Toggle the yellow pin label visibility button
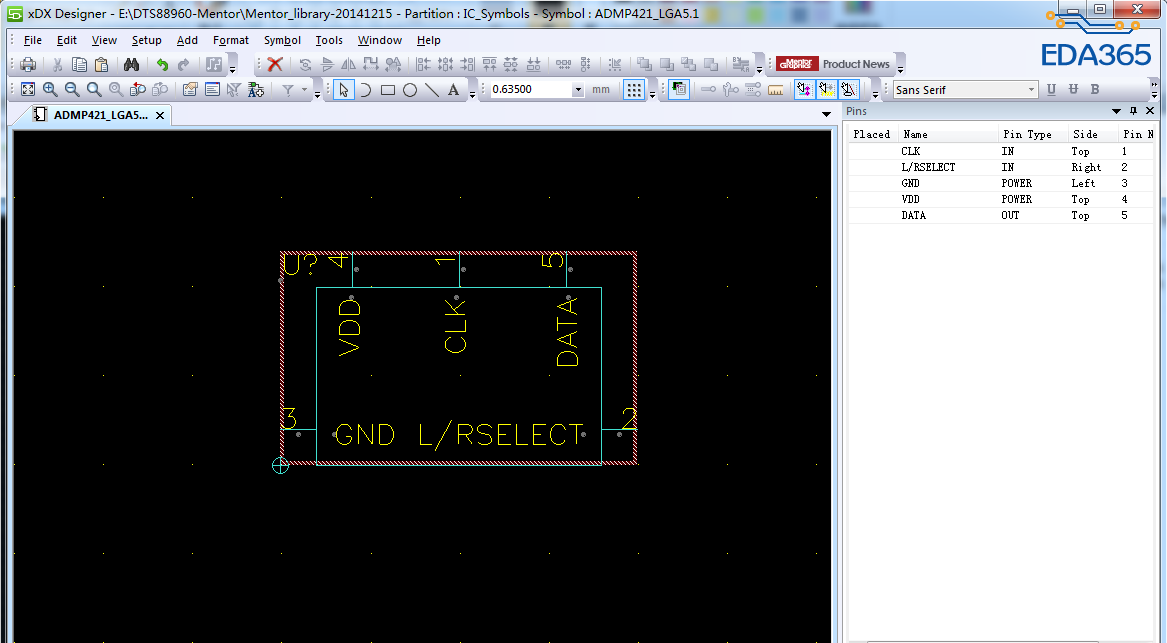 826,90
